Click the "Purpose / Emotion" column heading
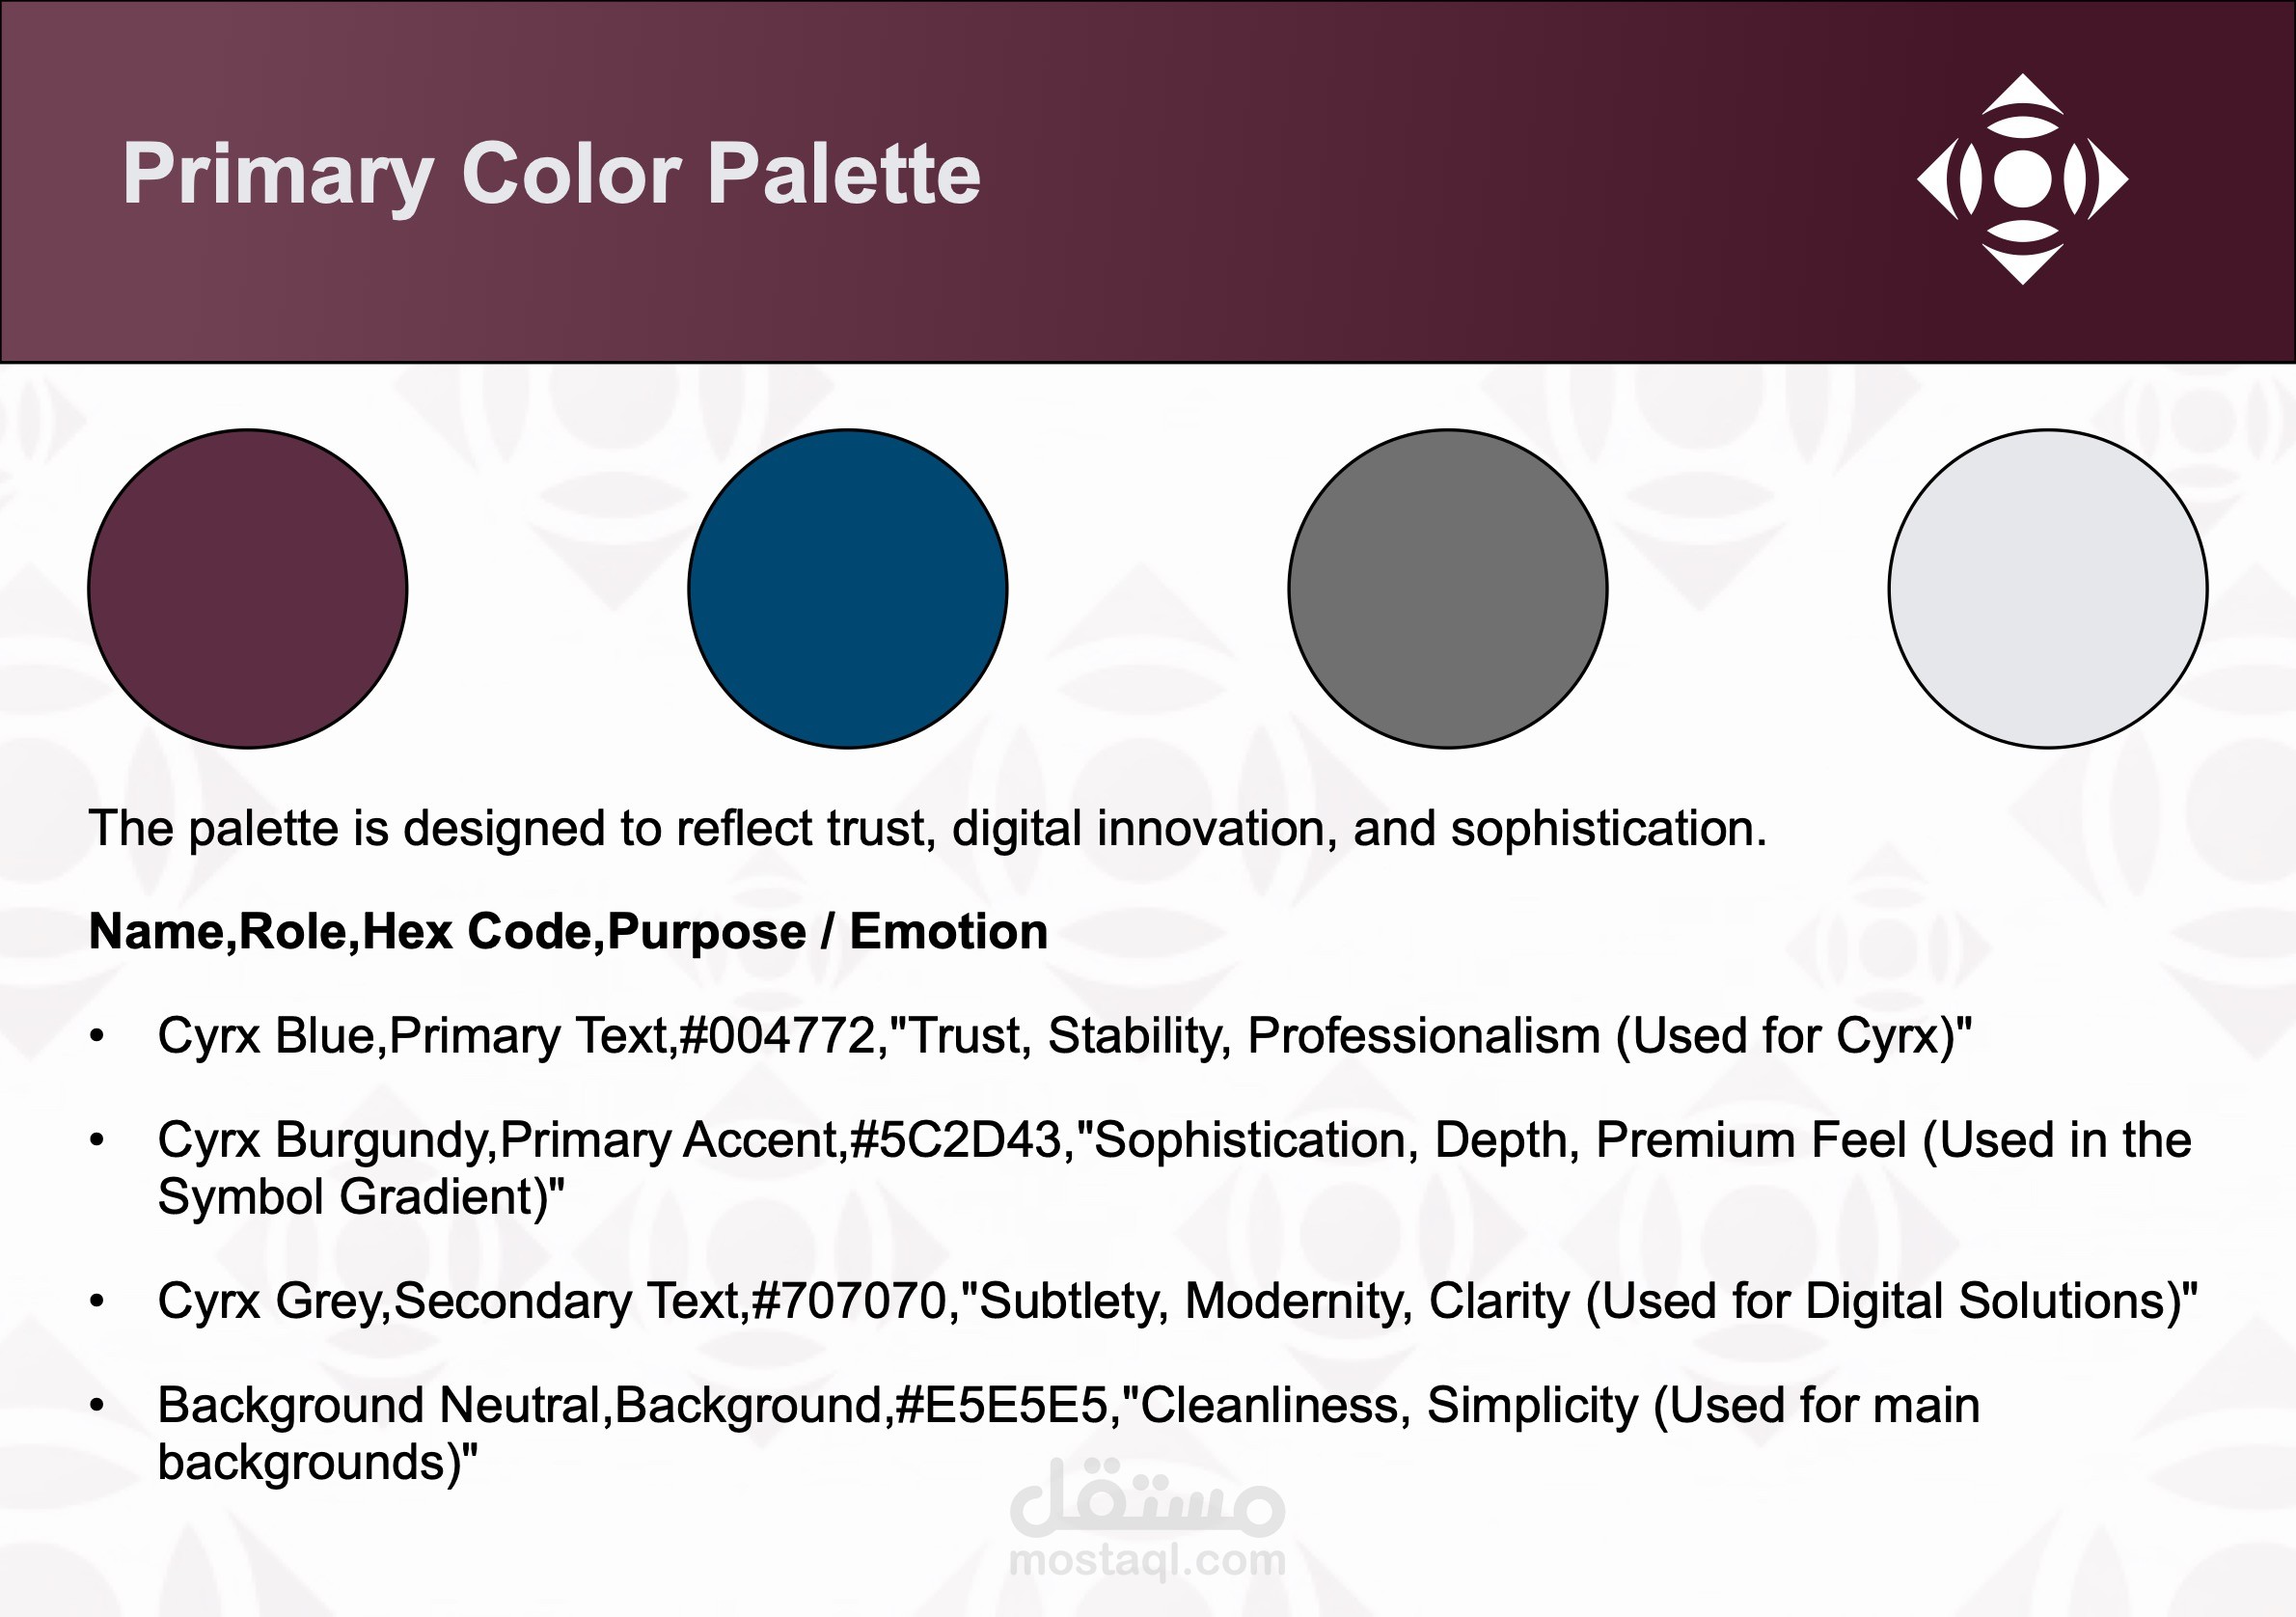The height and width of the screenshot is (1617, 2296). 827,932
